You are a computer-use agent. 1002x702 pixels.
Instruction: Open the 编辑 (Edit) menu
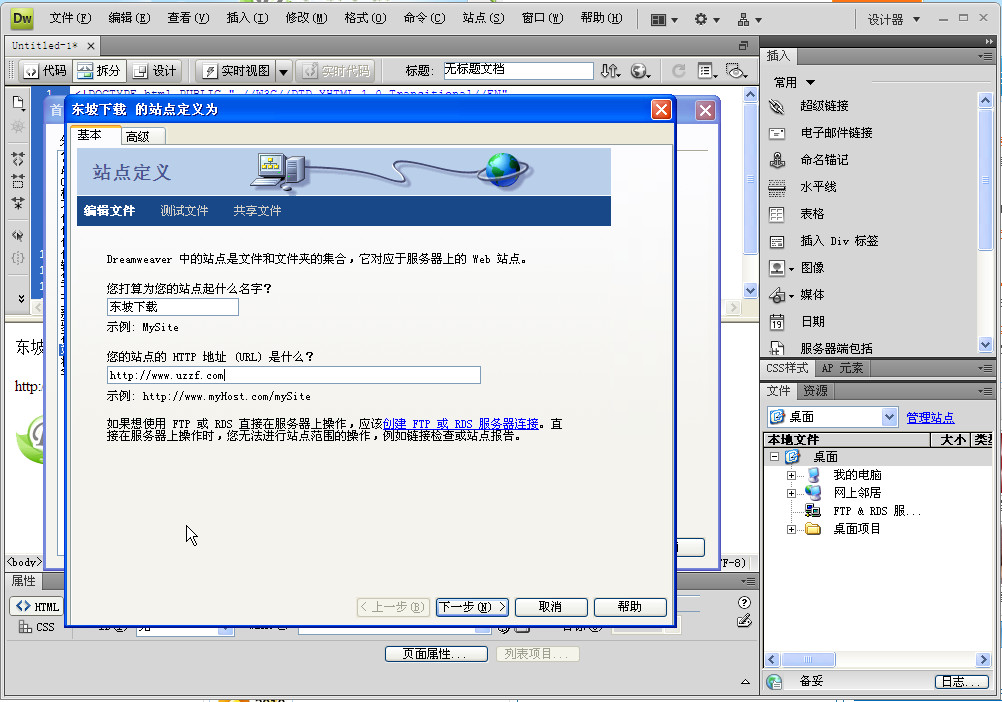129,18
